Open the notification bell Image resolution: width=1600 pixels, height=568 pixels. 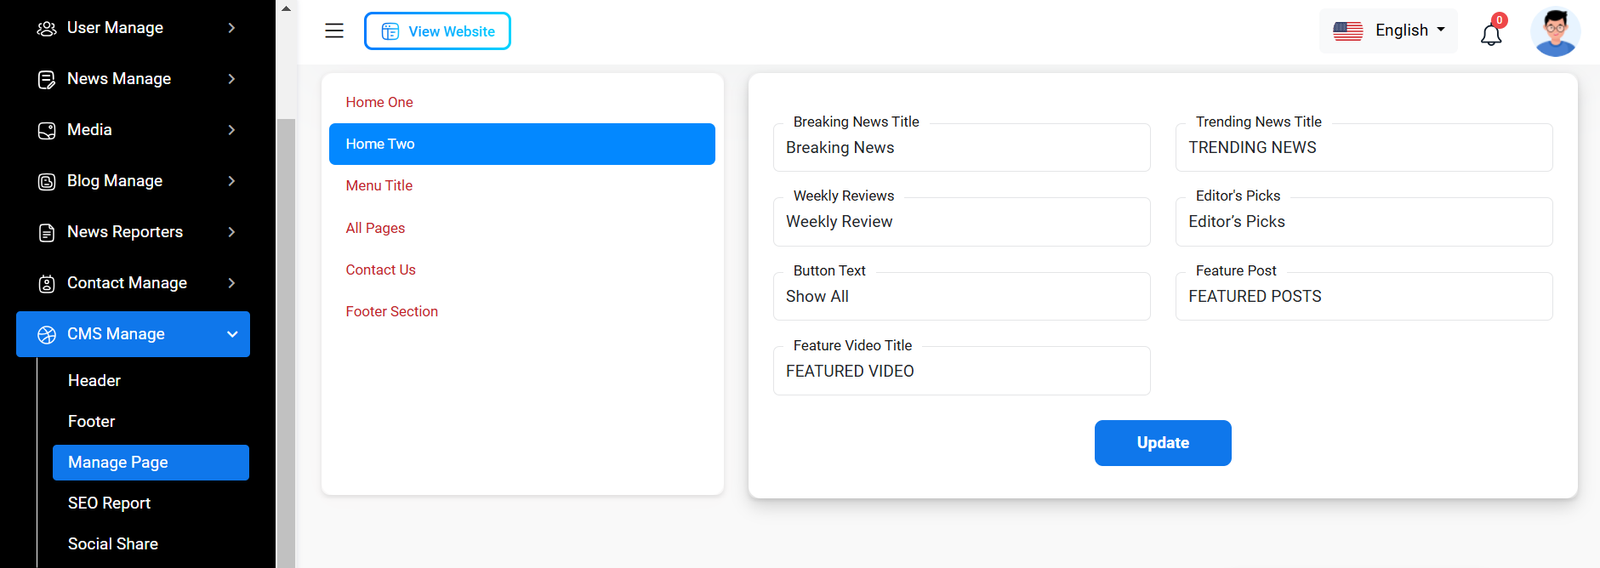tap(1491, 34)
